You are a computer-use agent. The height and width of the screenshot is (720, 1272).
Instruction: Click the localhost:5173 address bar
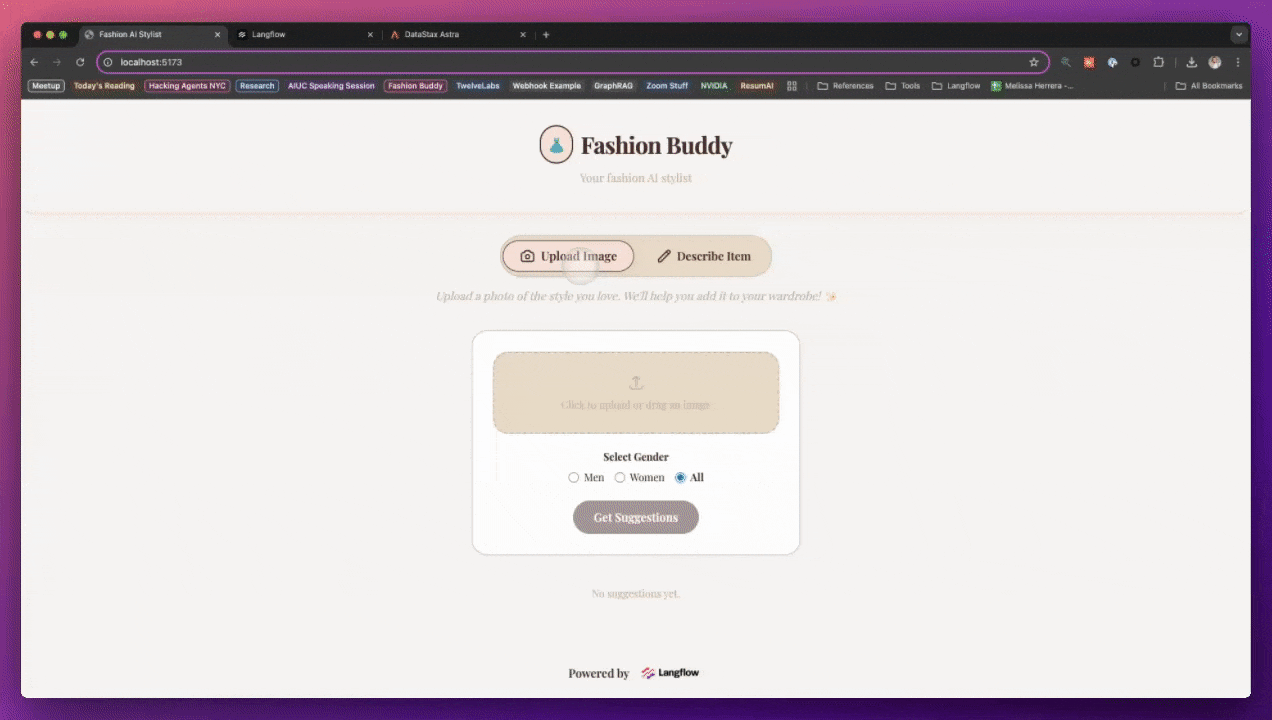coord(151,62)
